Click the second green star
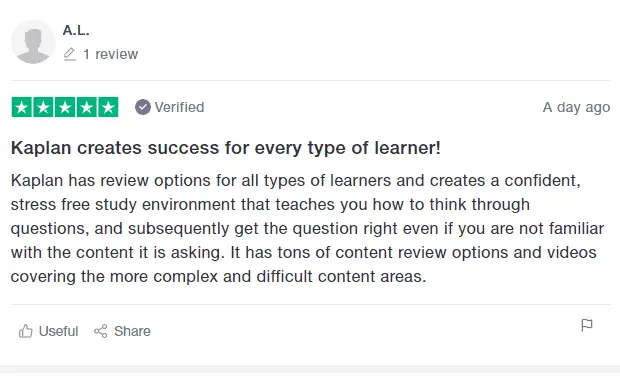Image resolution: width=620 pixels, height=377 pixels. [43, 107]
